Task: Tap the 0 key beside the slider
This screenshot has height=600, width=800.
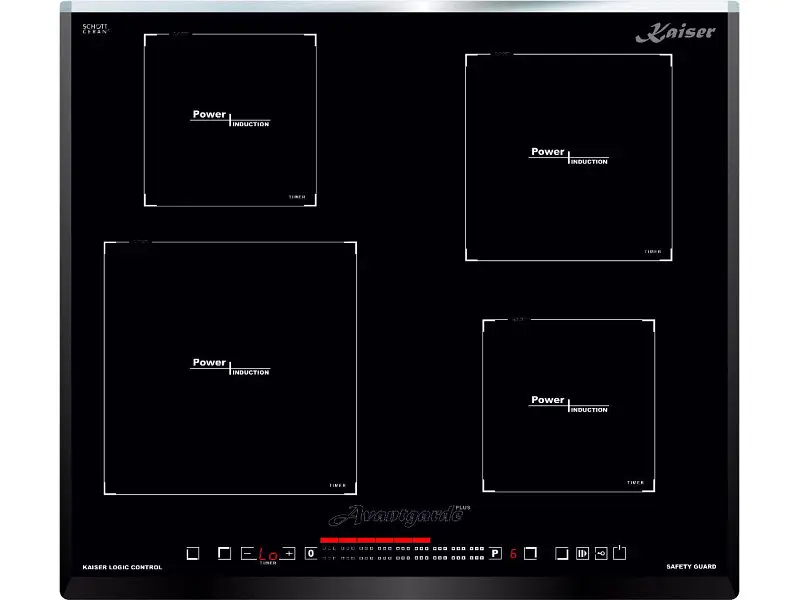Action: (311, 553)
